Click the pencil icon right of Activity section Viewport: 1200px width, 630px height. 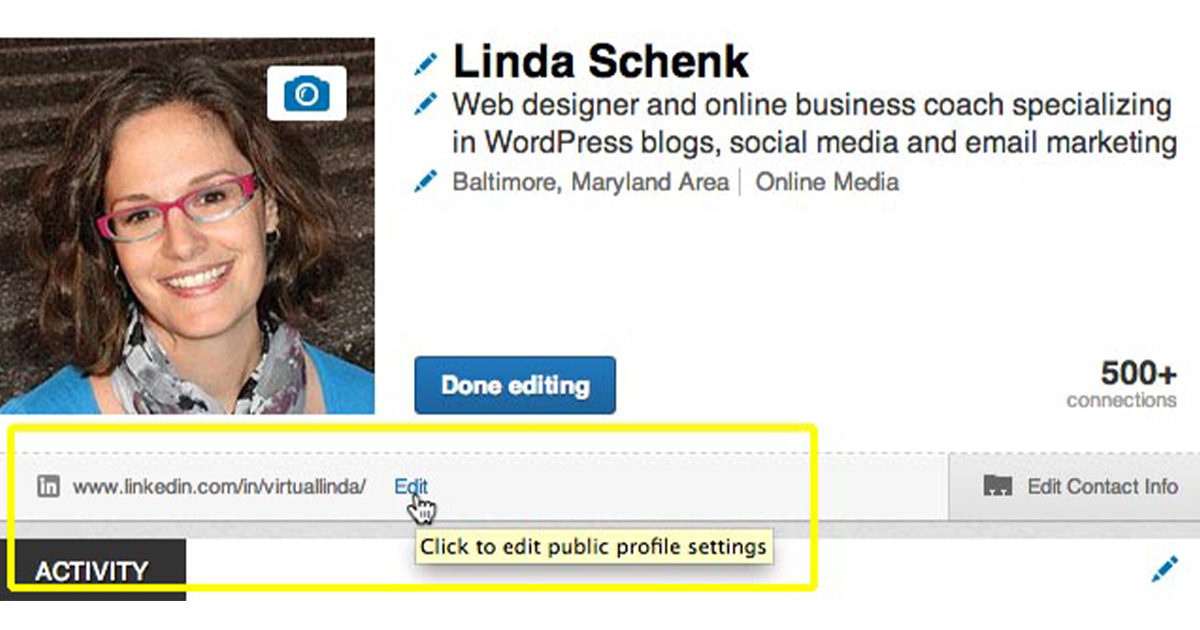click(1165, 570)
